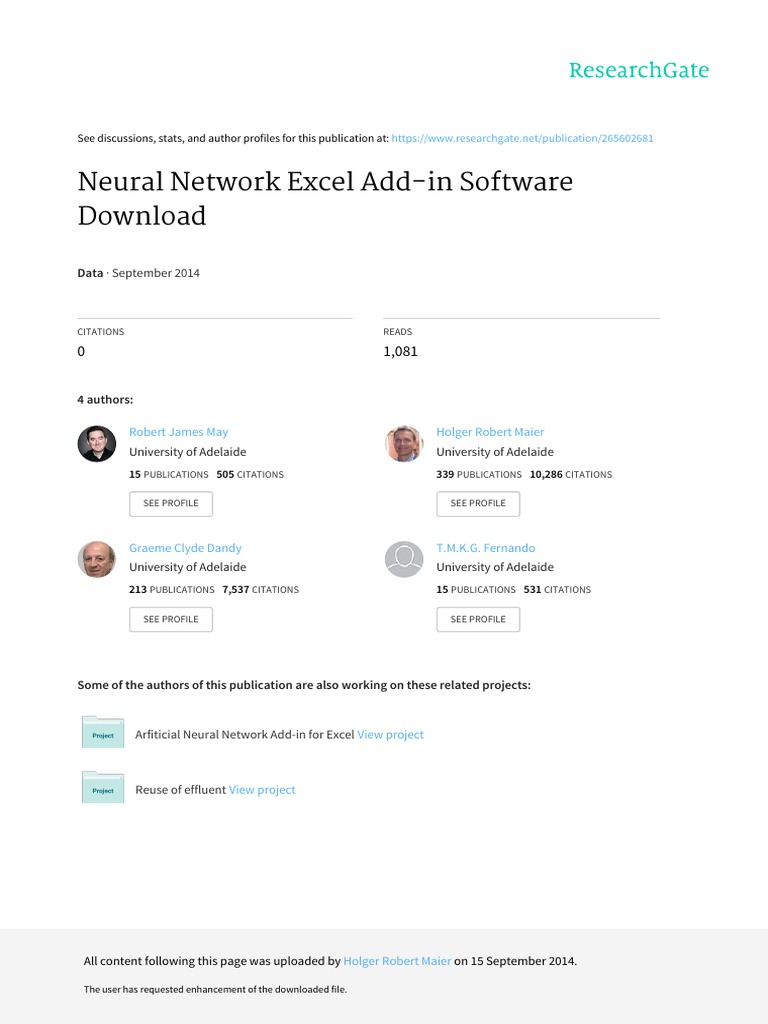
Task: Open Graeme Clyde Dandy author link
Action: [x=185, y=548]
